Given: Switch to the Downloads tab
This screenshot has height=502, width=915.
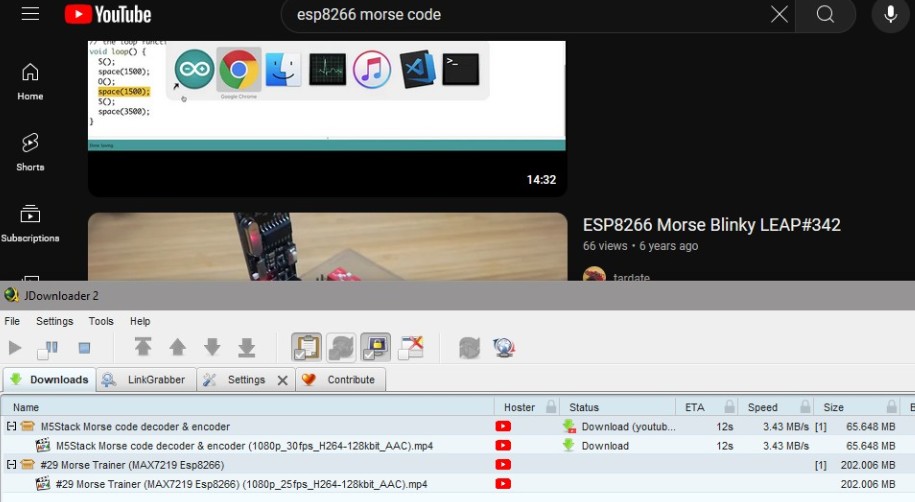Looking at the screenshot, I should coord(50,379).
